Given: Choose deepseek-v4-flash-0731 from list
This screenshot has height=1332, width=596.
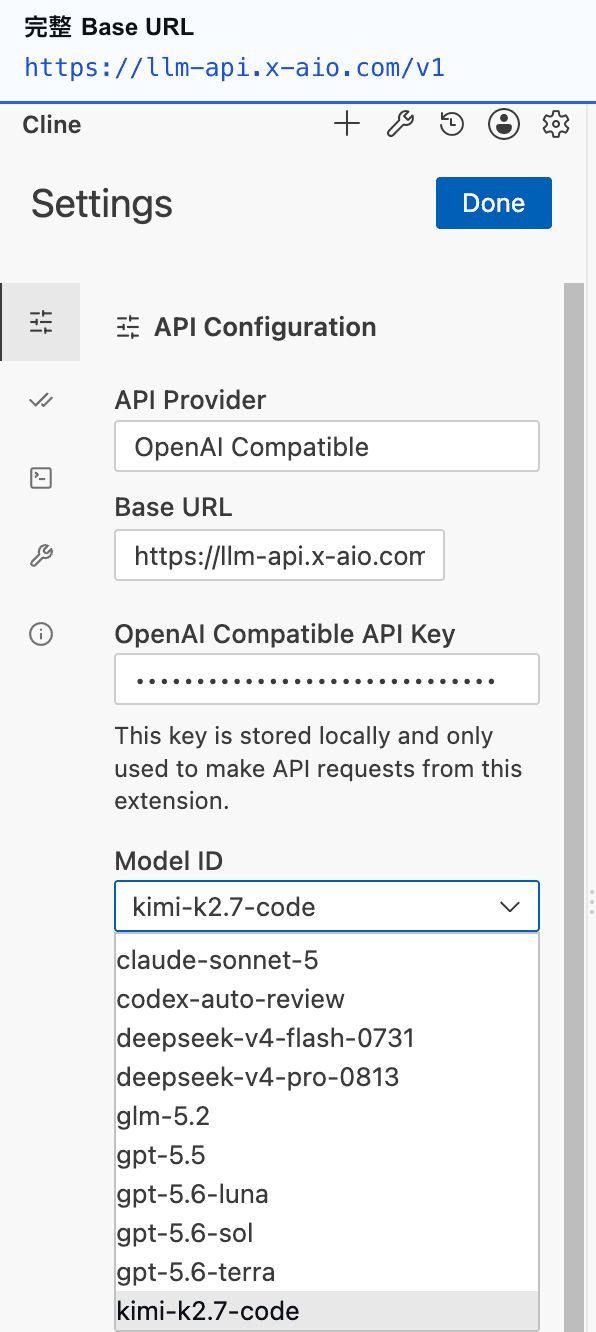Looking at the screenshot, I should (327, 1038).
